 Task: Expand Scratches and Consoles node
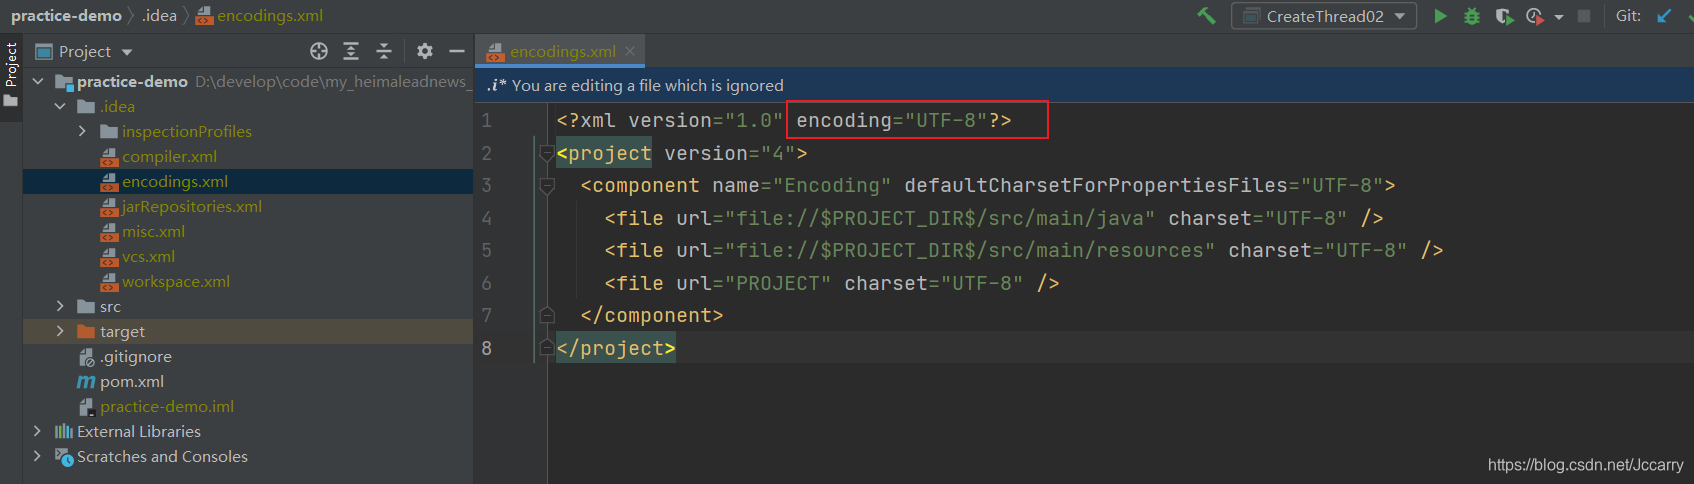tap(38, 456)
